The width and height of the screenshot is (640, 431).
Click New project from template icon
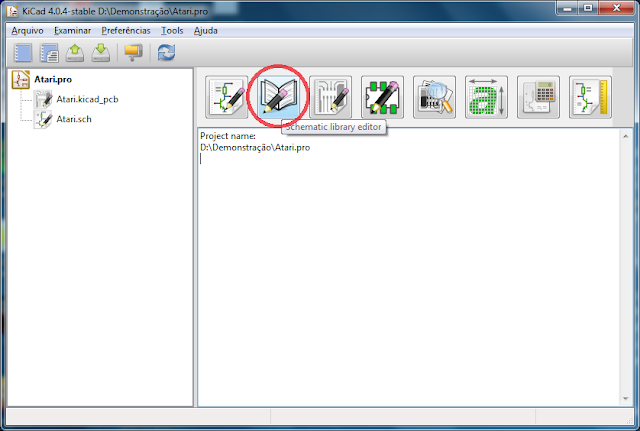click(49, 53)
